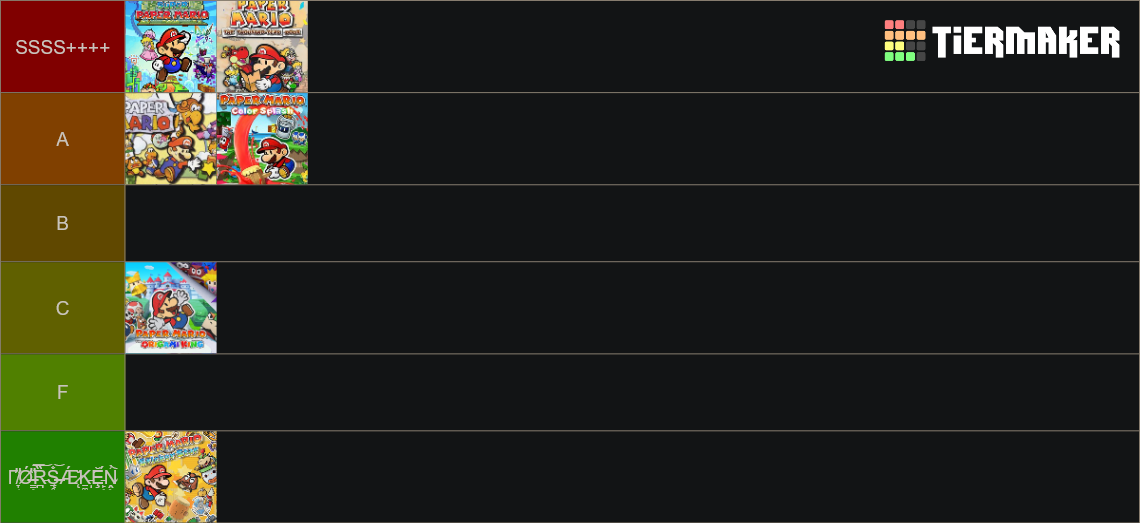Screen dimensions: 1140x523
Task: Select the C tier label cell
Action: coord(63,308)
